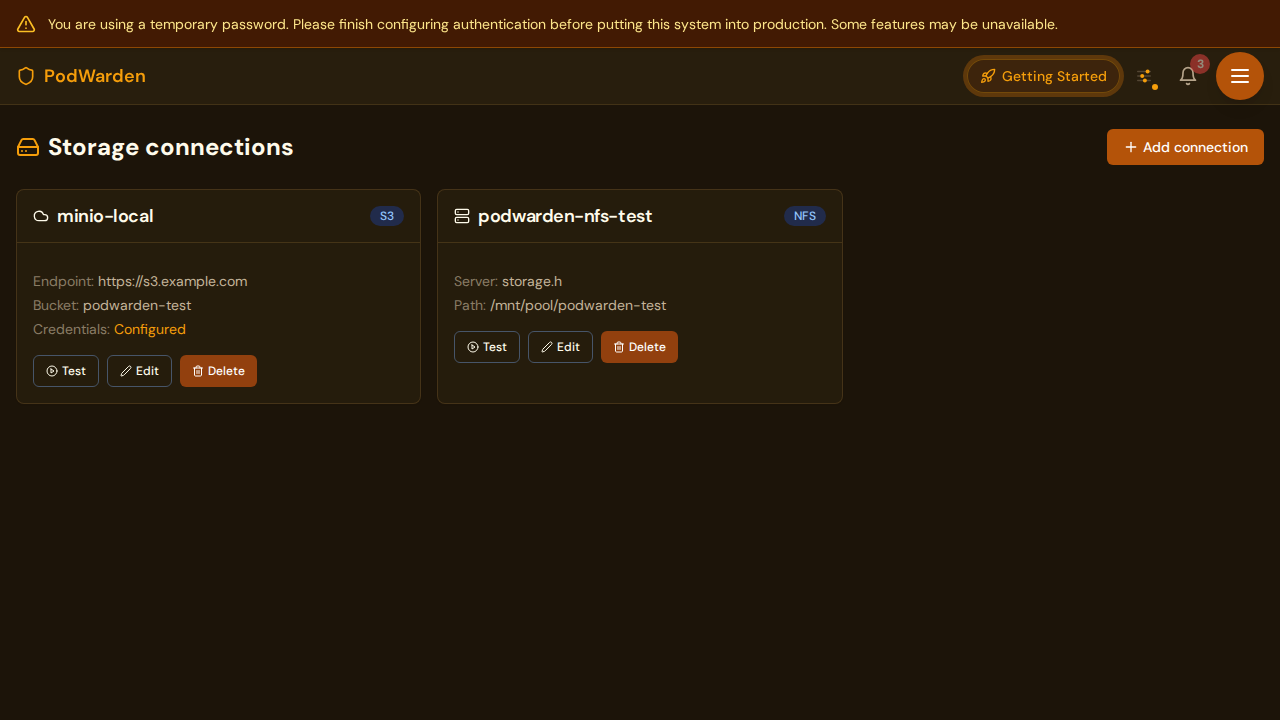Test the podwarden-nfs-test connection
This screenshot has width=1280, height=720.
[487, 347]
